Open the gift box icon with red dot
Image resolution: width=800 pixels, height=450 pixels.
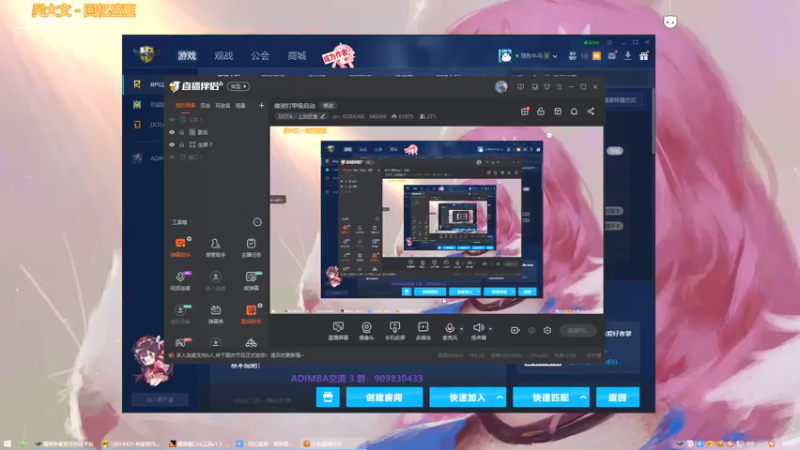[x=524, y=111]
